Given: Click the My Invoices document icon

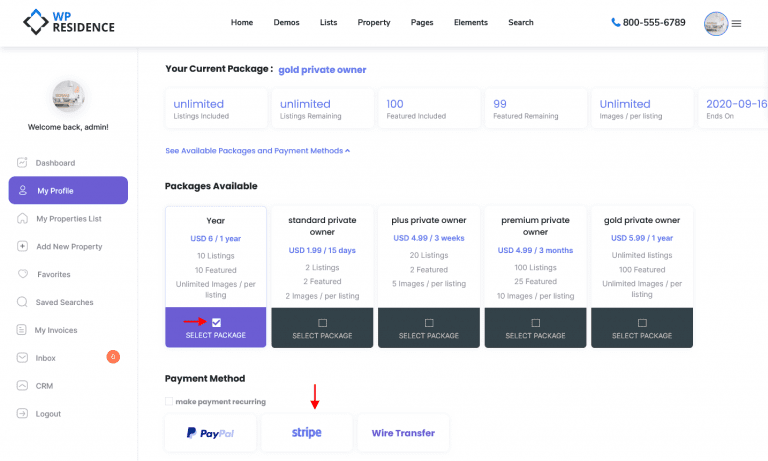Looking at the screenshot, I should (22, 330).
